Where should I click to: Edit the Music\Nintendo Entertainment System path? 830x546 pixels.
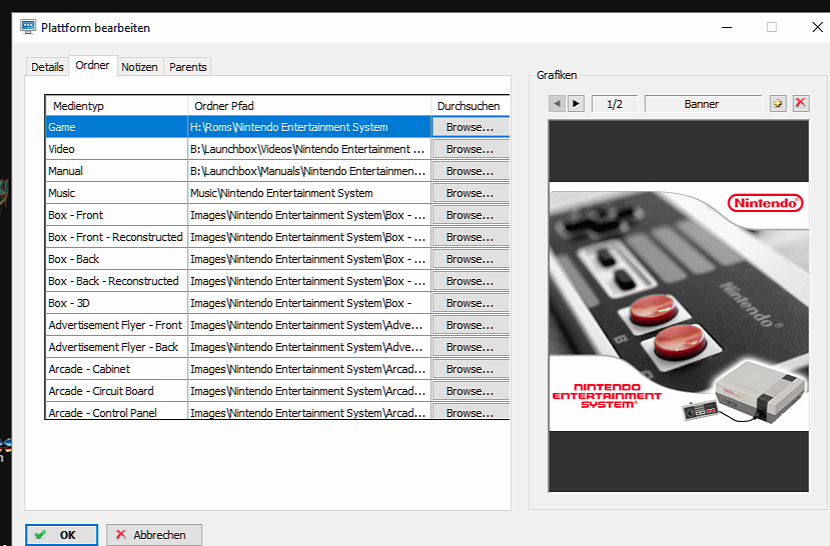[x=309, y=193]
